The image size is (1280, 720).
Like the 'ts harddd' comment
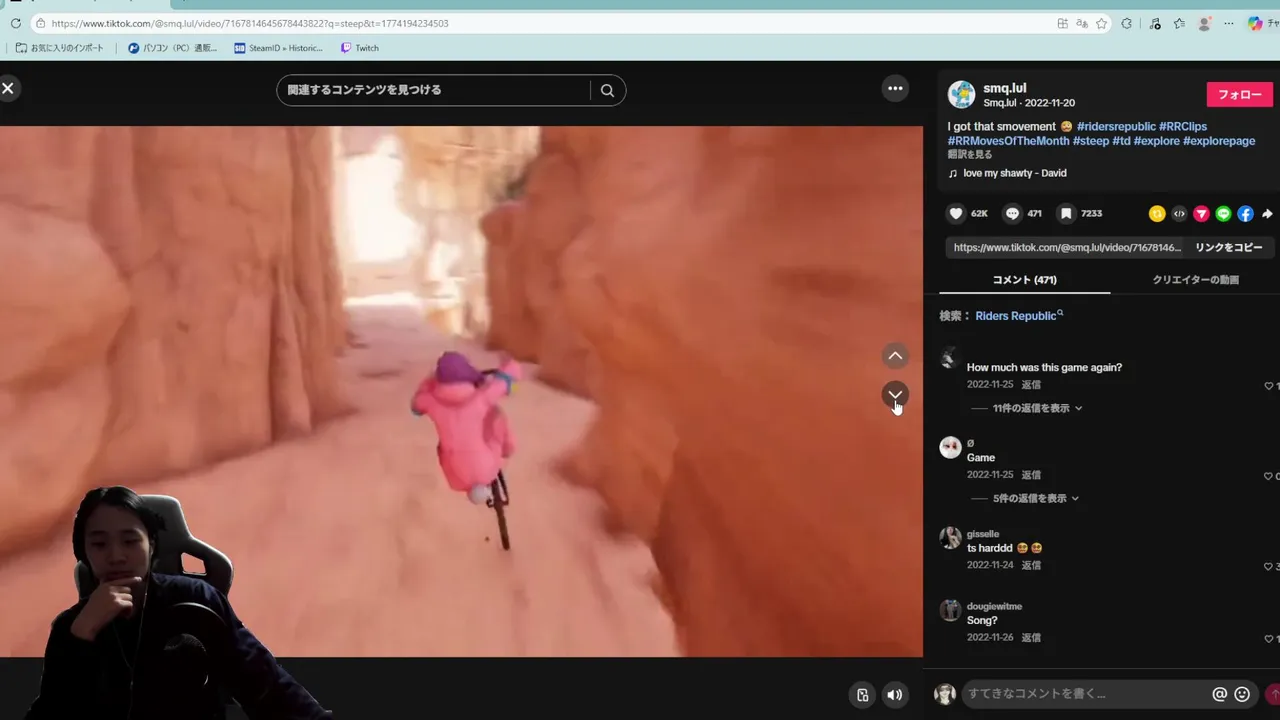[1269, 566]
